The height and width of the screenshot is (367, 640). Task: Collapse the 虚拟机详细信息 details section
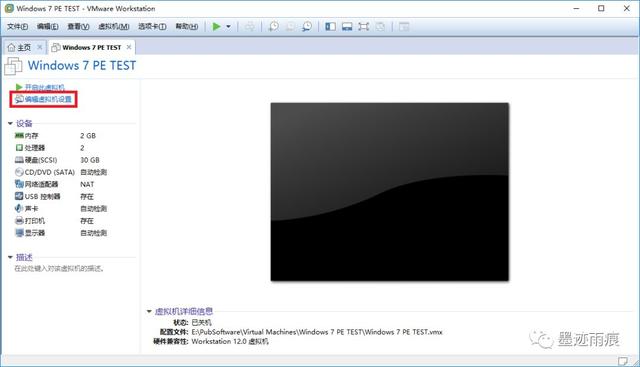[x=149, y=311]
